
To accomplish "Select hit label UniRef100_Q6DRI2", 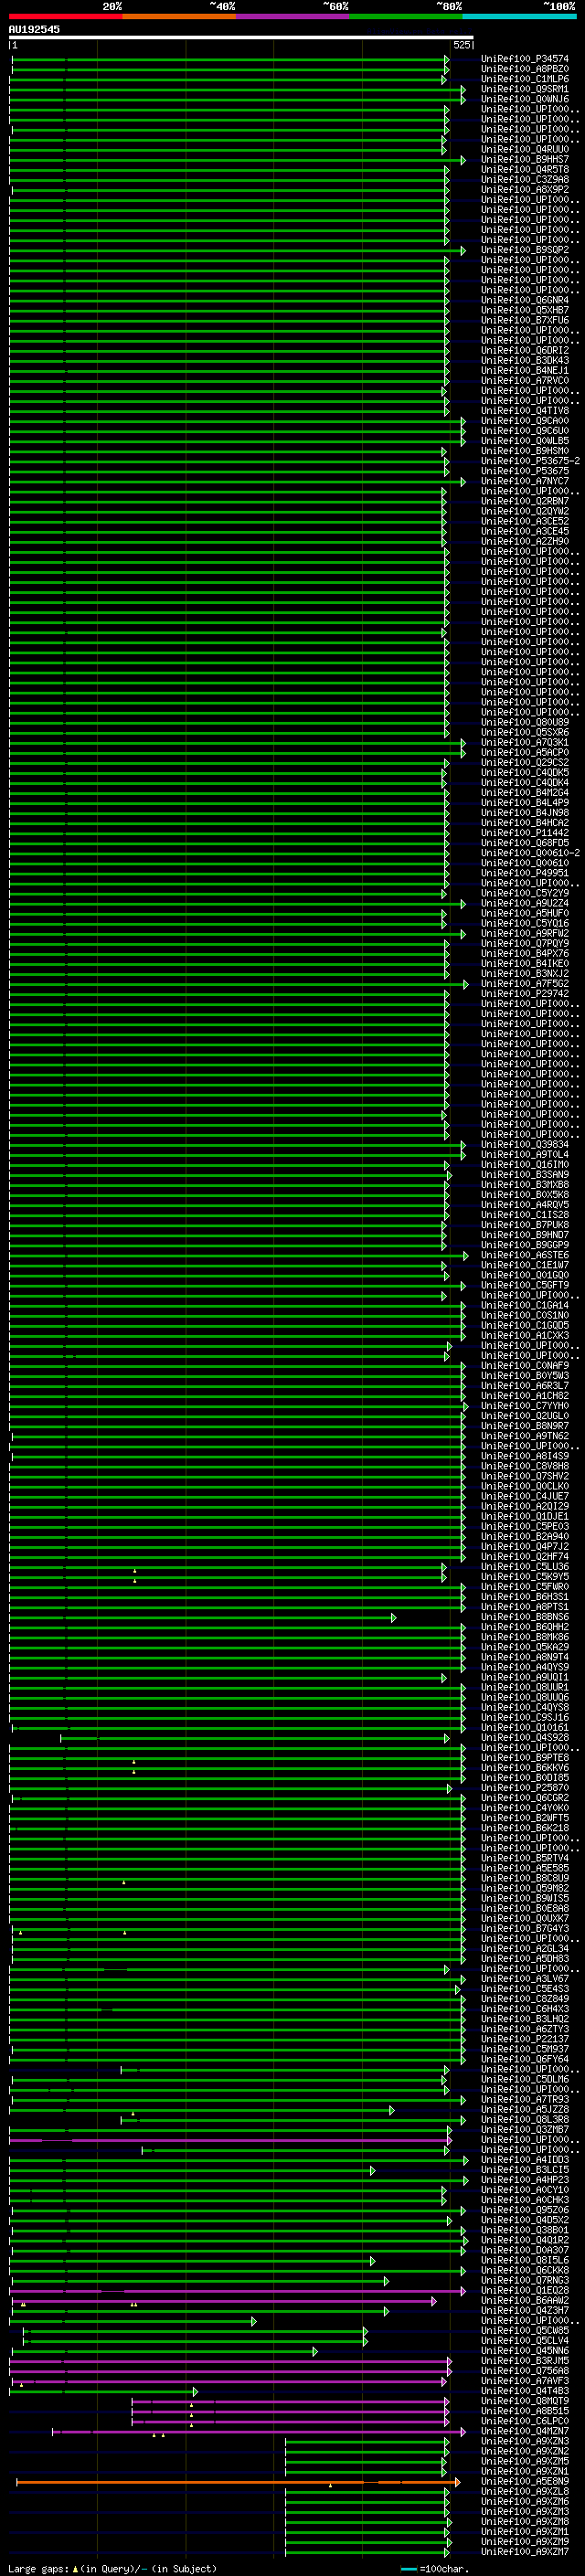I will 524,351.
